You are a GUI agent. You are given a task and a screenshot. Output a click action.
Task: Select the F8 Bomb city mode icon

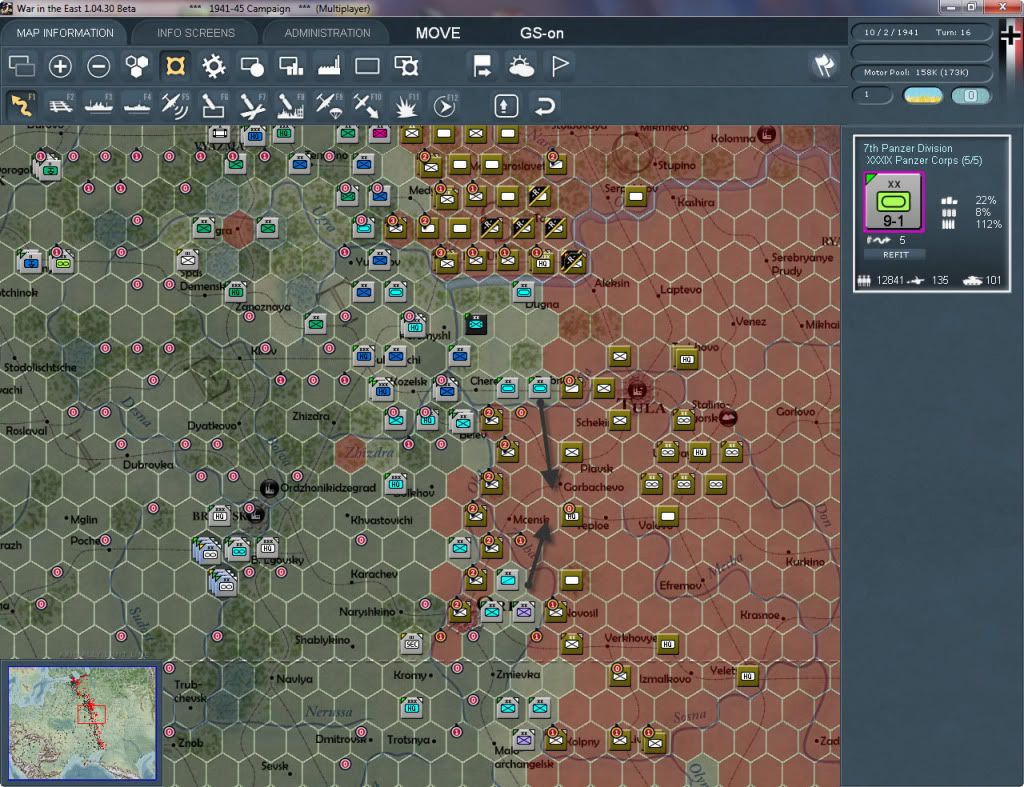291,105
